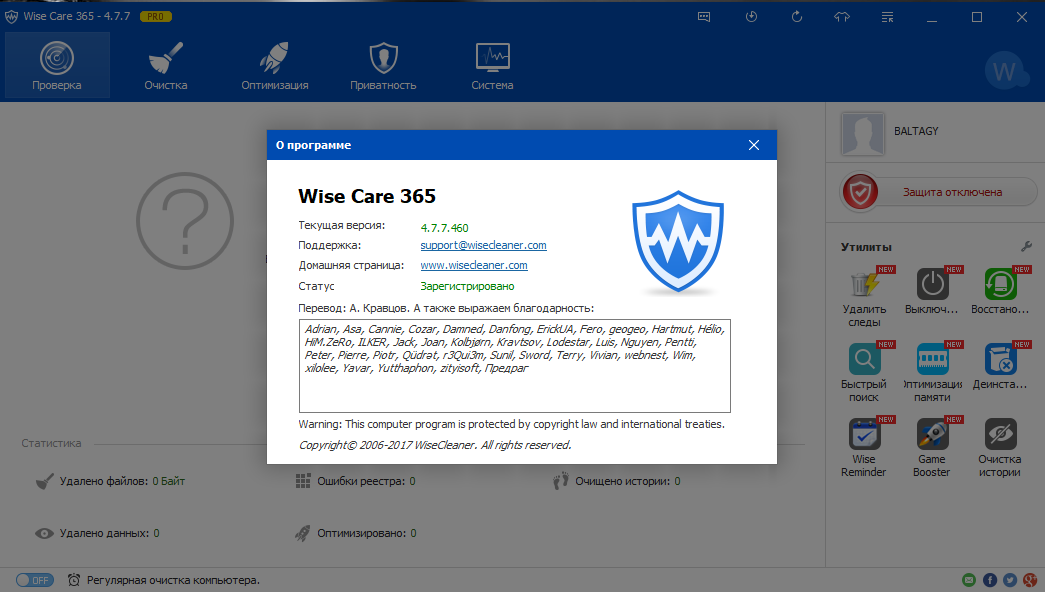Click inside the translators credits text box
The height and width of the screenshot is (592, 1045).
515,366
